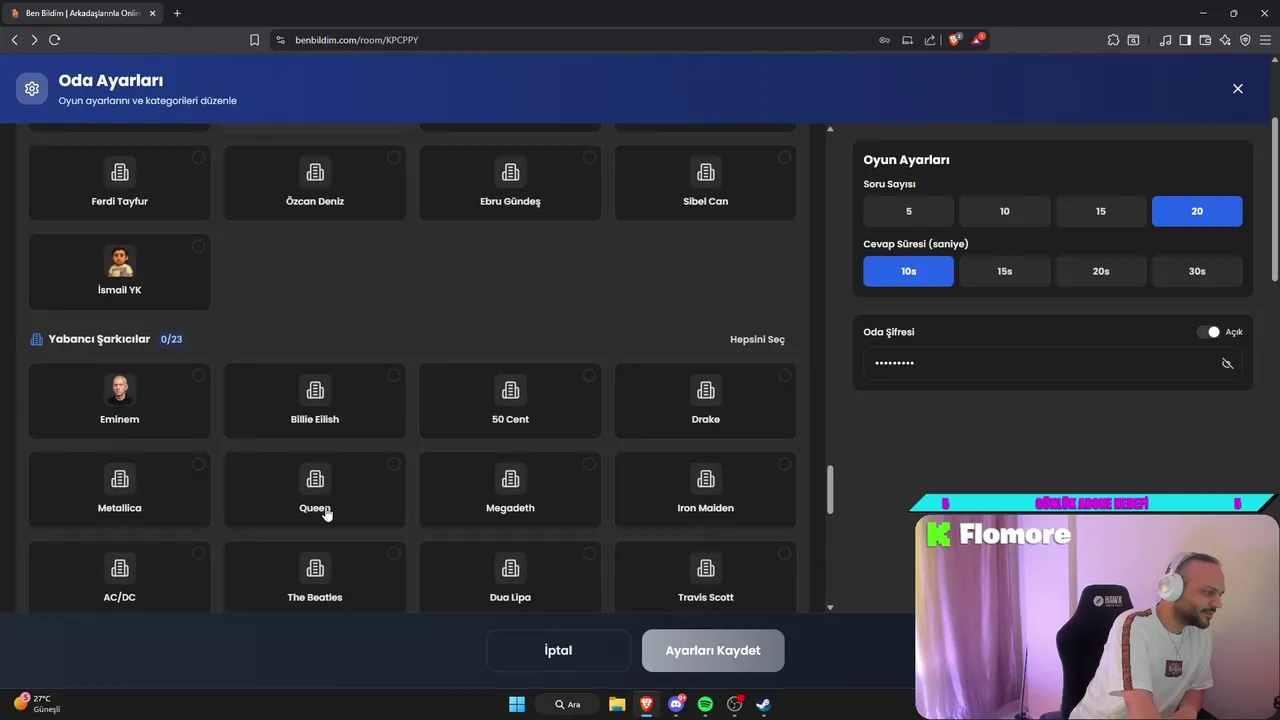Click the Travis Scott category icon
Viewport: 1280px width, 720px height.
click(x=706, y=568)
